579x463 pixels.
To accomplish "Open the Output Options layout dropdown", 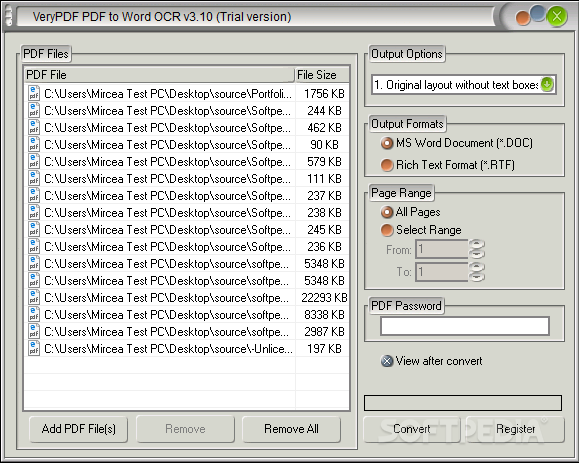I will [x=547, y=85].
